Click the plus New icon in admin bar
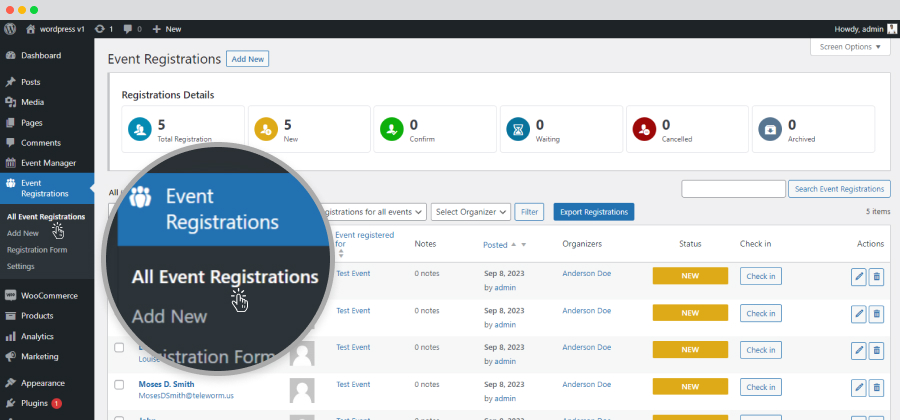 click(157, 29)
